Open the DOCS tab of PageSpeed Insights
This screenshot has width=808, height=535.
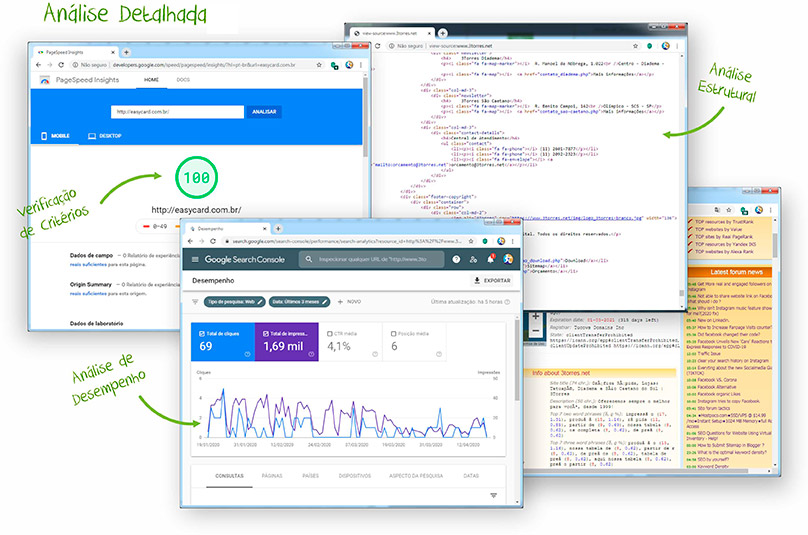pos(183,80)
